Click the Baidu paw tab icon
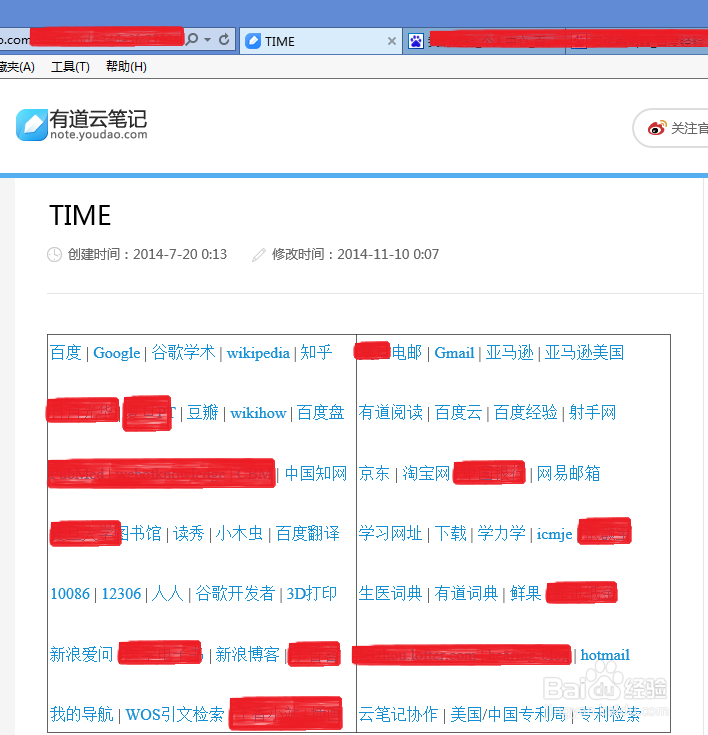 pos(416,41)
